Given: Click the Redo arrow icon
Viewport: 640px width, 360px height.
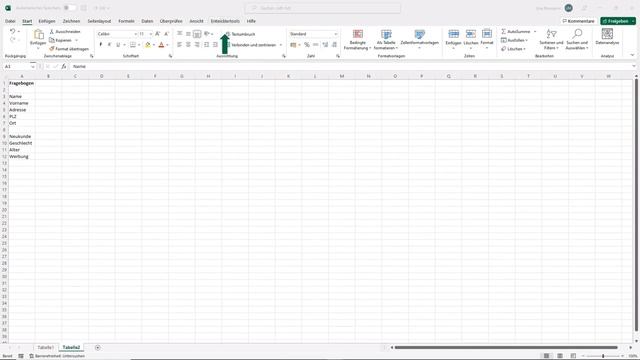Looking at the screenshot, I should [x=12, y=40].
